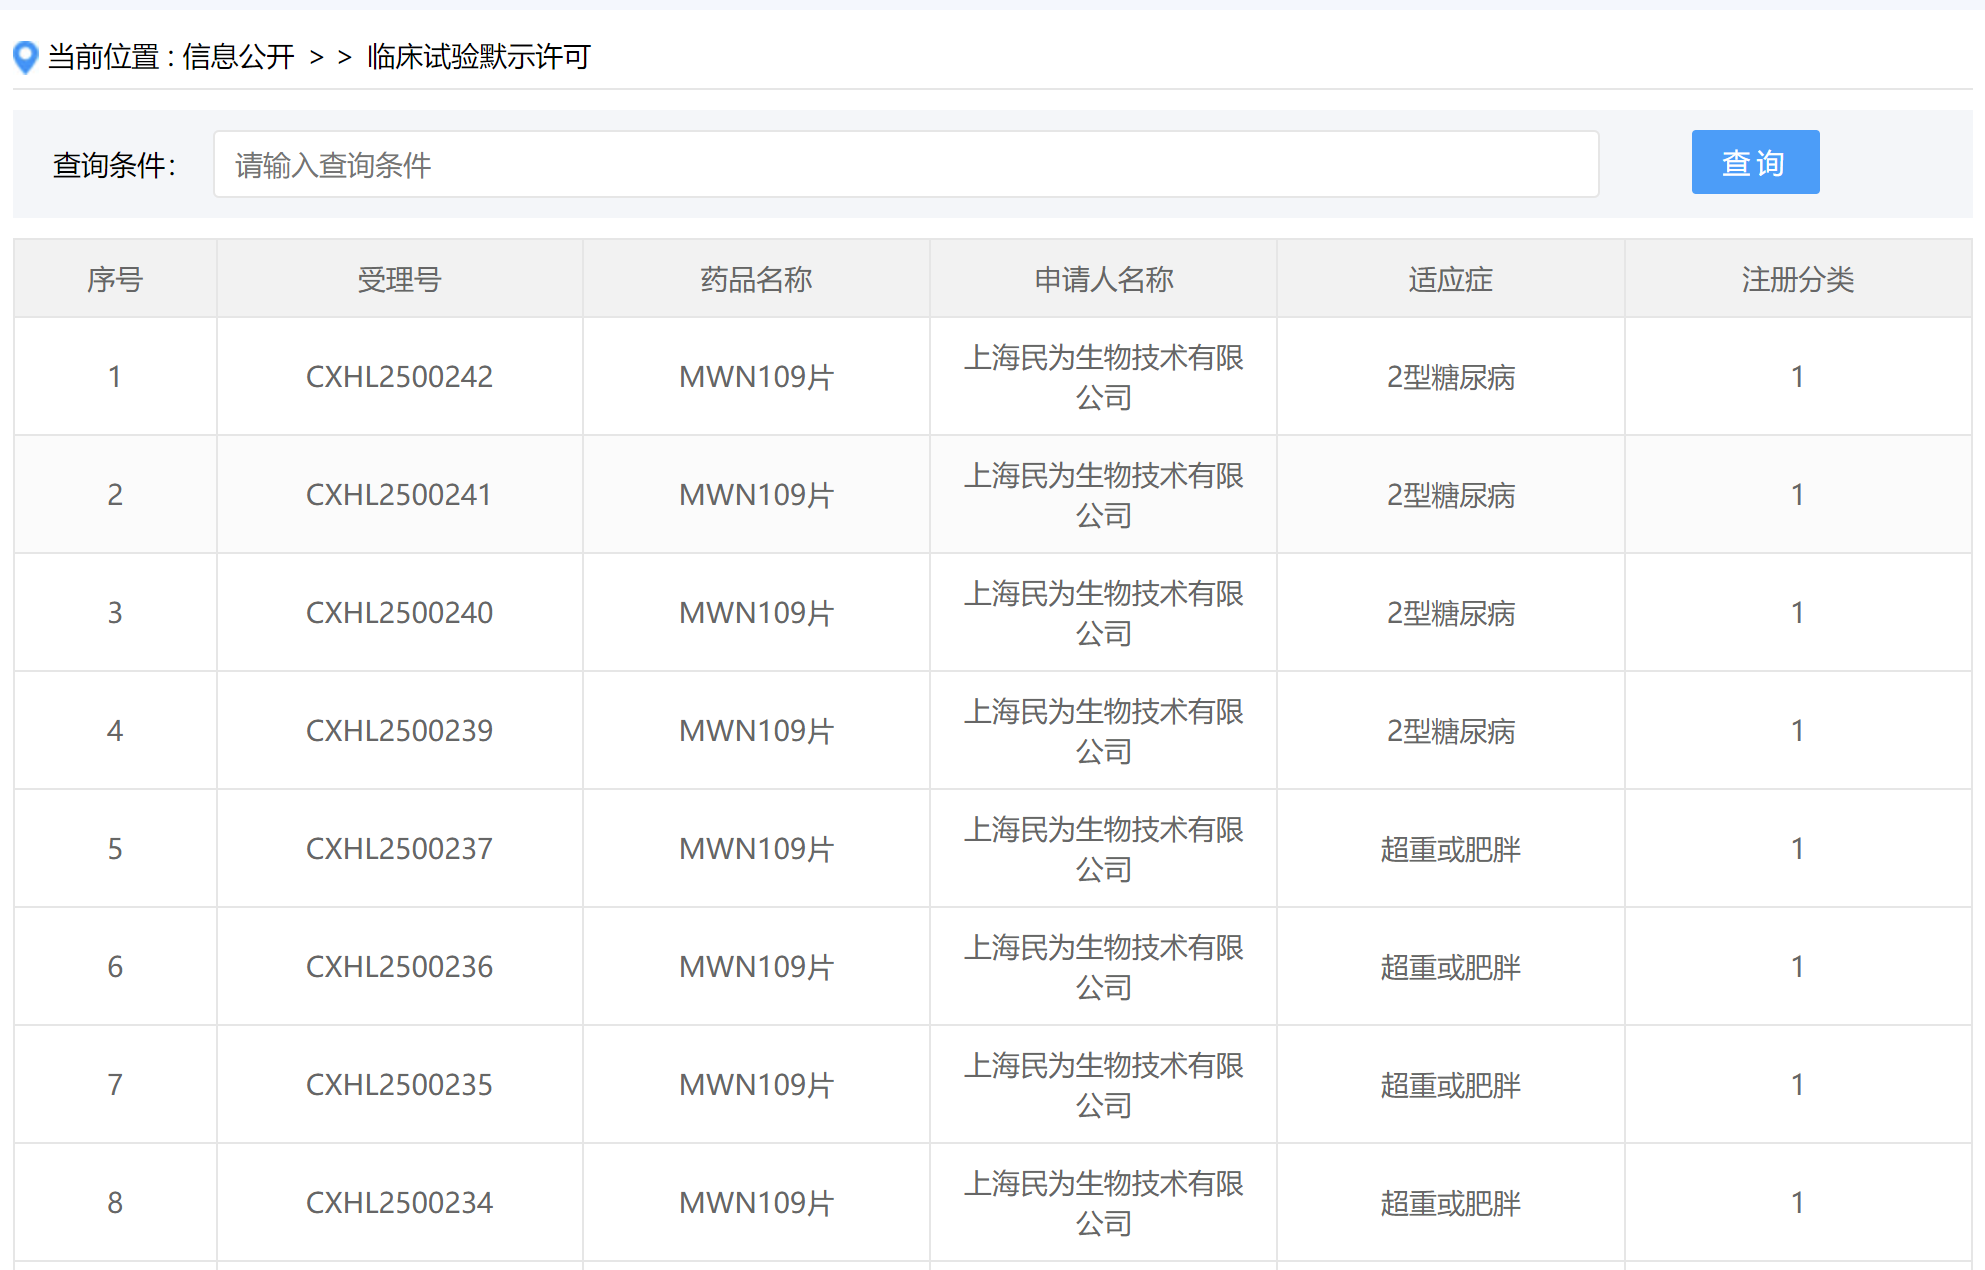Click the 申请人名称 column header
The height and width of the screenshot is (1270, 1985).
point(1103,279)
